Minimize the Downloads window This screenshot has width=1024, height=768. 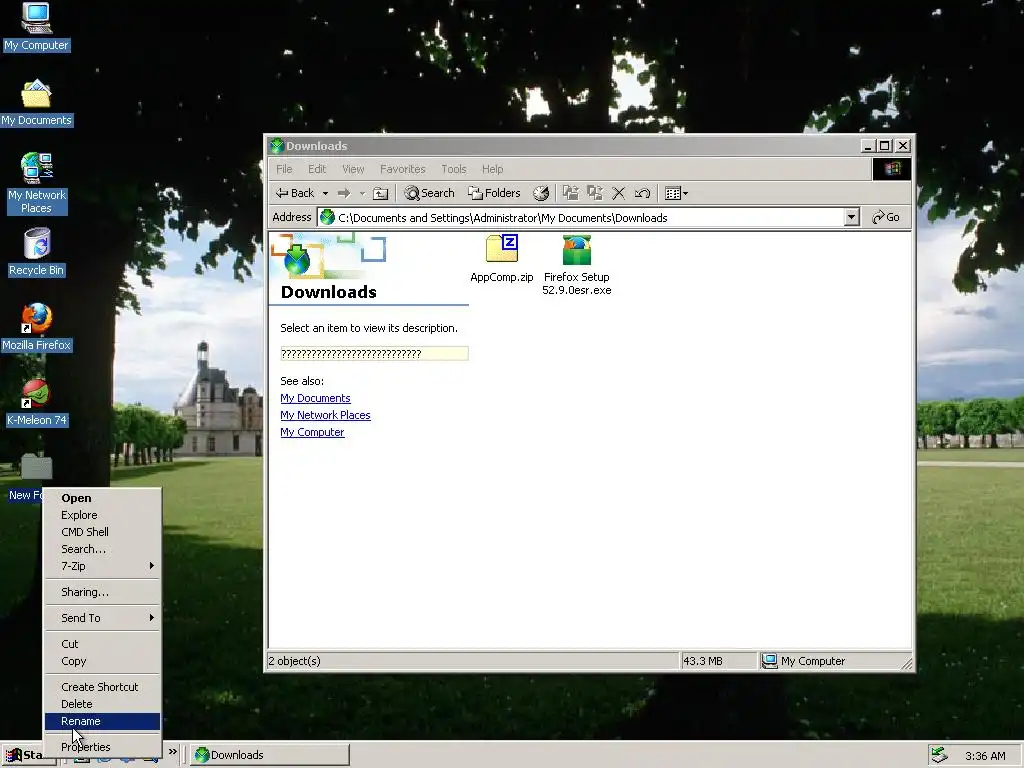point(868,146)
